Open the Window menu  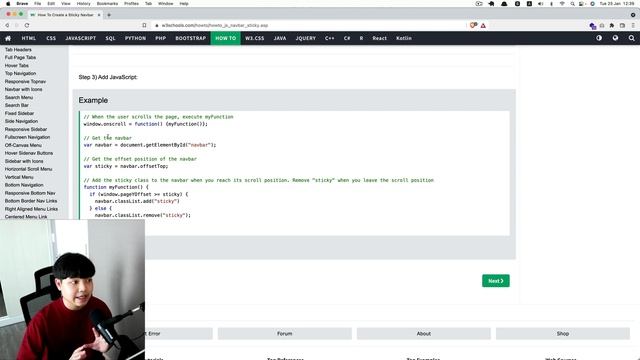tap(165, 4)
